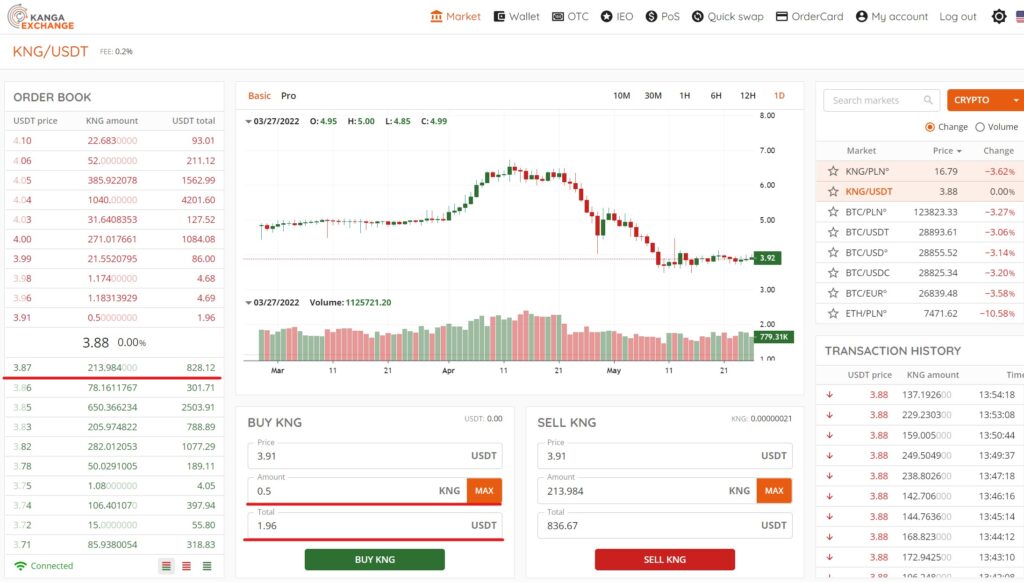Click MAX in the Buy KNG form
1024x582 pixels.
click(x=484, y=491)
